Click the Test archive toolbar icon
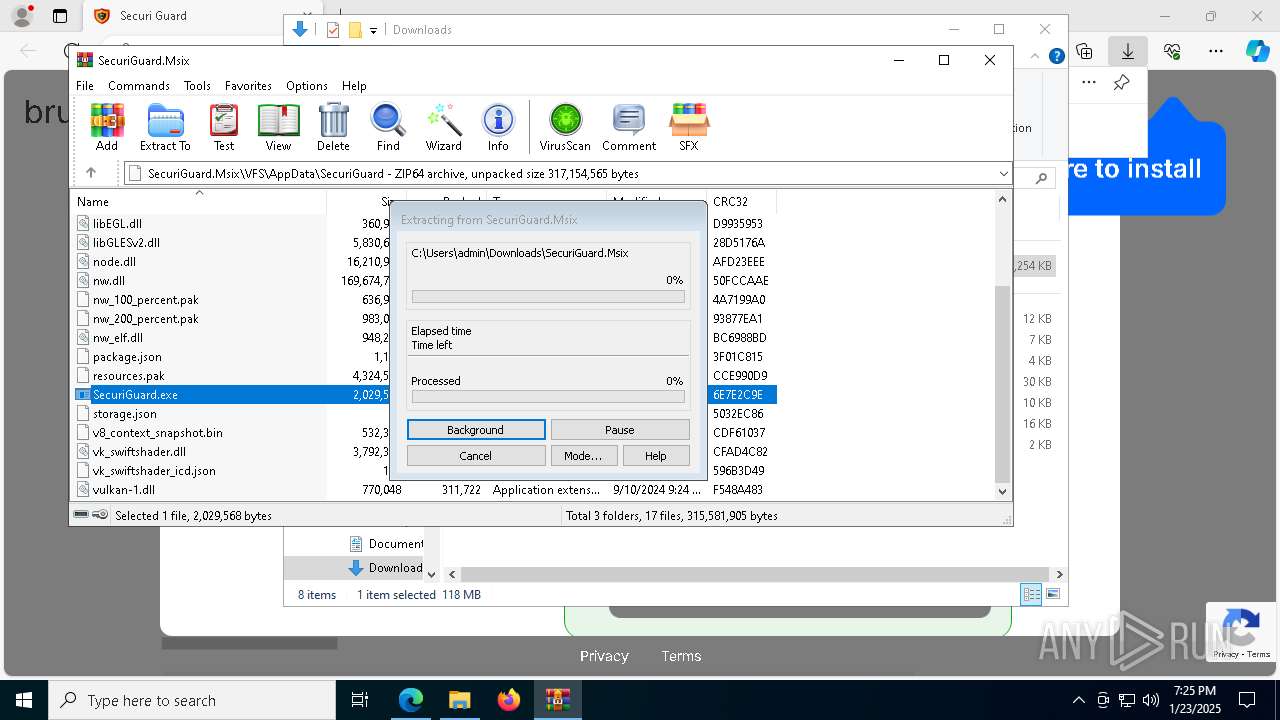 click(x=224, y=127)
